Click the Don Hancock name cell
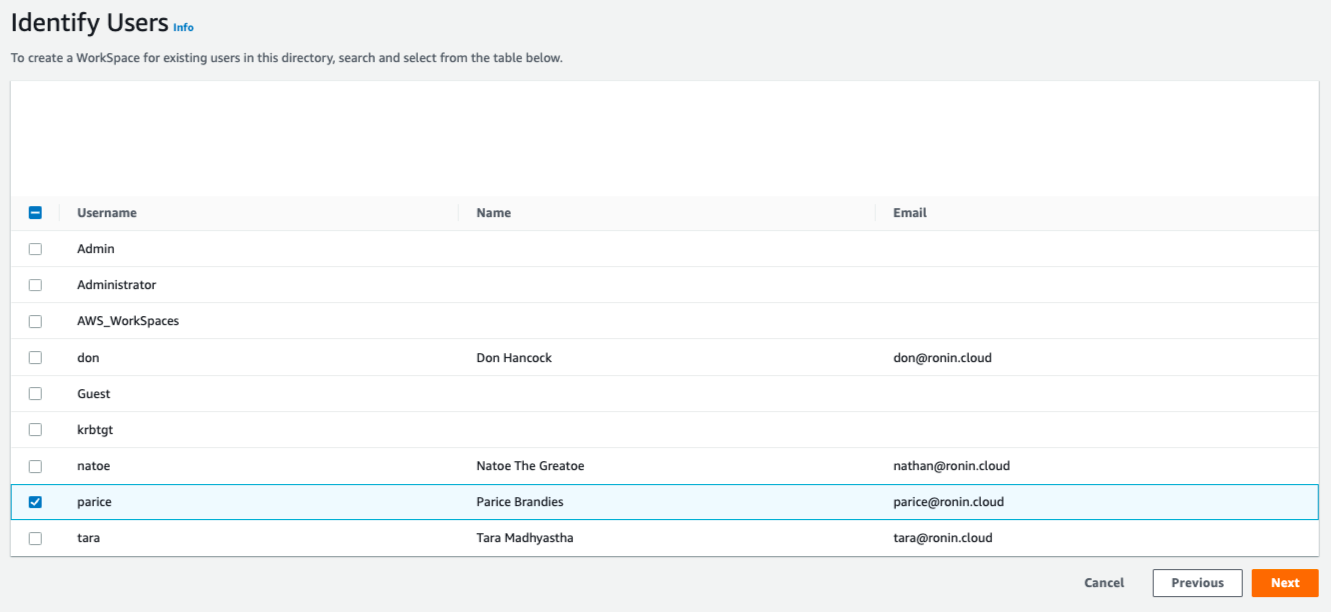The width and height of the screenshot is (1331, 612). 514,358
